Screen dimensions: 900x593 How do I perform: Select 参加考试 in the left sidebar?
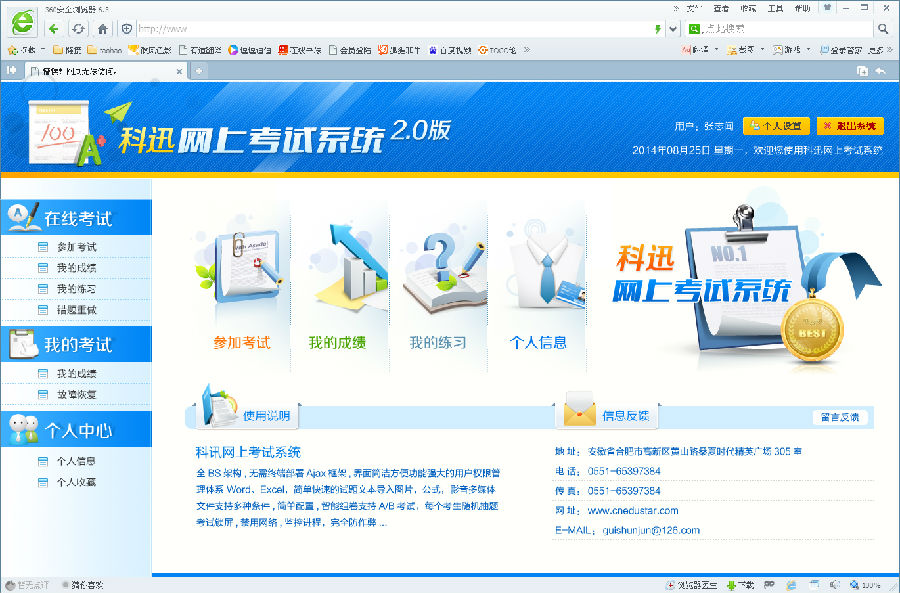[x=76, y=247]
